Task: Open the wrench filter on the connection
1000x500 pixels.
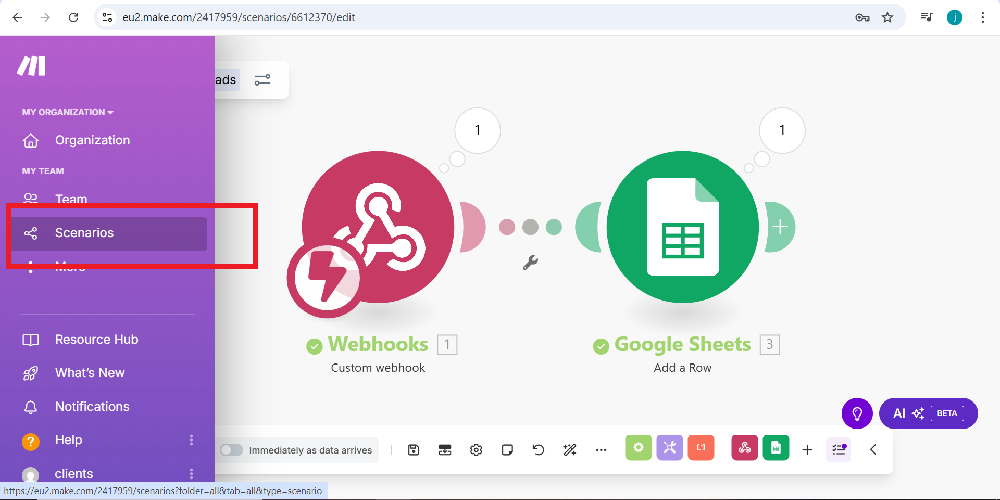Action: (530, 262)
